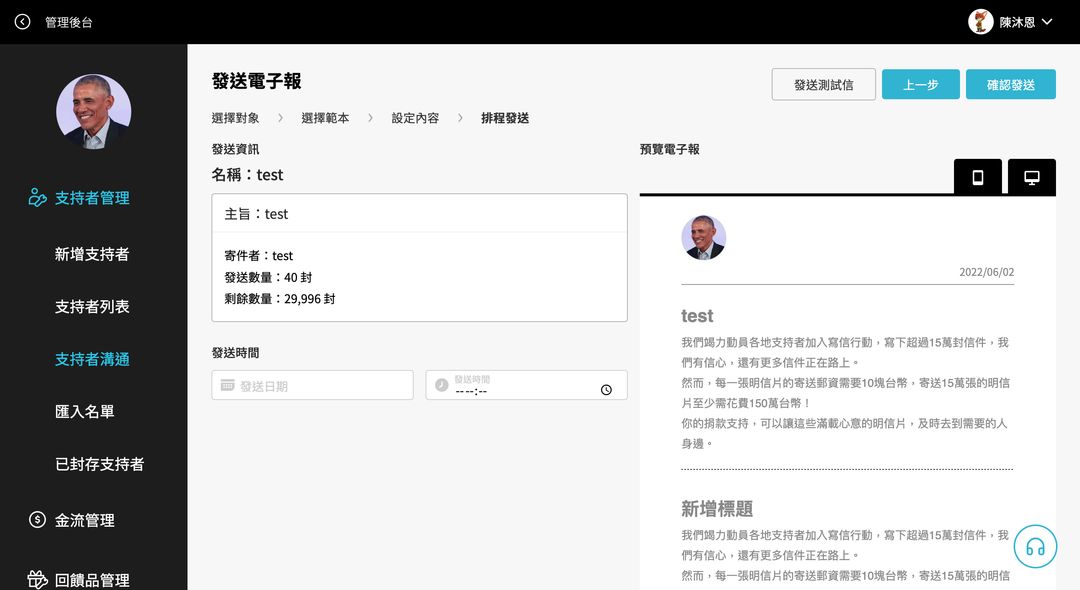Click the user avatar in top bar
The image size is (1080, 590).
pos(981,22)
